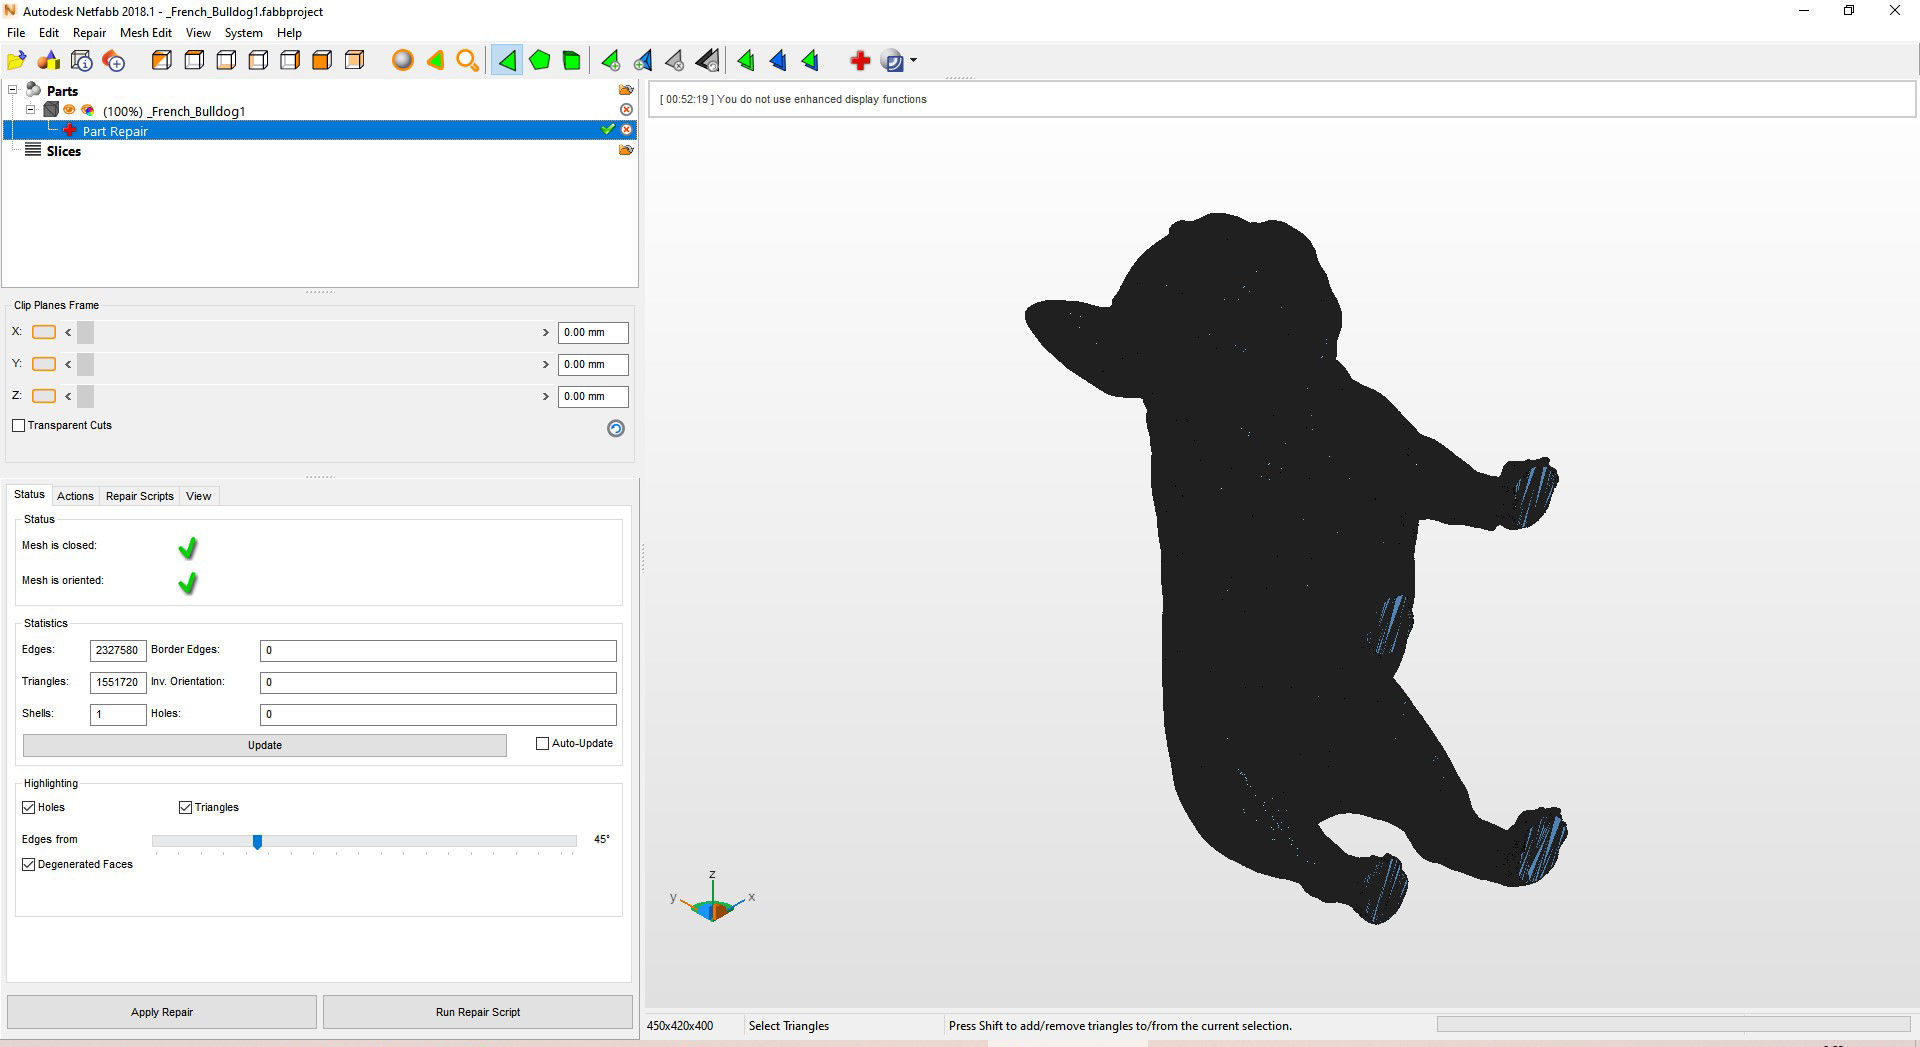
Task: Toggle the Z clip plane orange button
Action: pyautogui.click(x=44, y=396)
